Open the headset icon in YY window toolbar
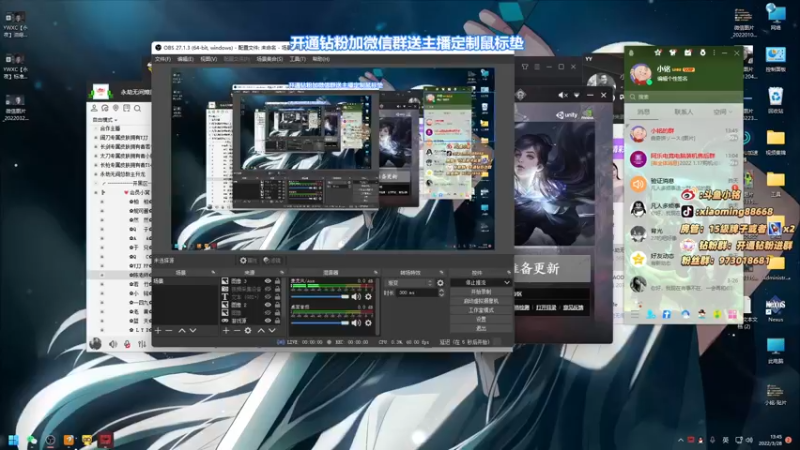The image size is (800, 450). tap(105, 108)
